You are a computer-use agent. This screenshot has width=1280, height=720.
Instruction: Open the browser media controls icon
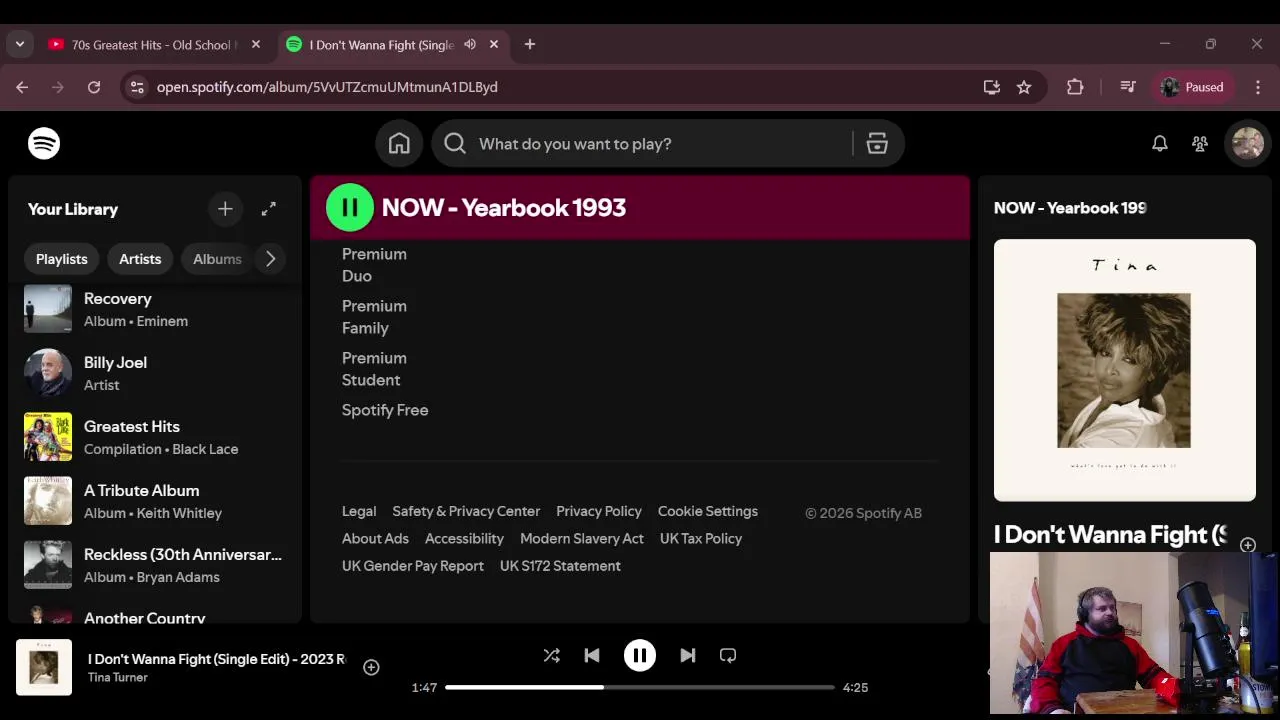point(1128,87)
